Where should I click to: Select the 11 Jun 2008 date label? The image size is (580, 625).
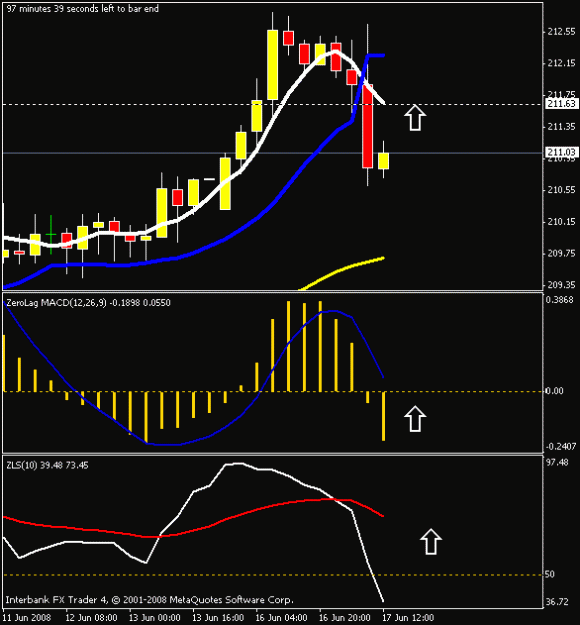27,618
